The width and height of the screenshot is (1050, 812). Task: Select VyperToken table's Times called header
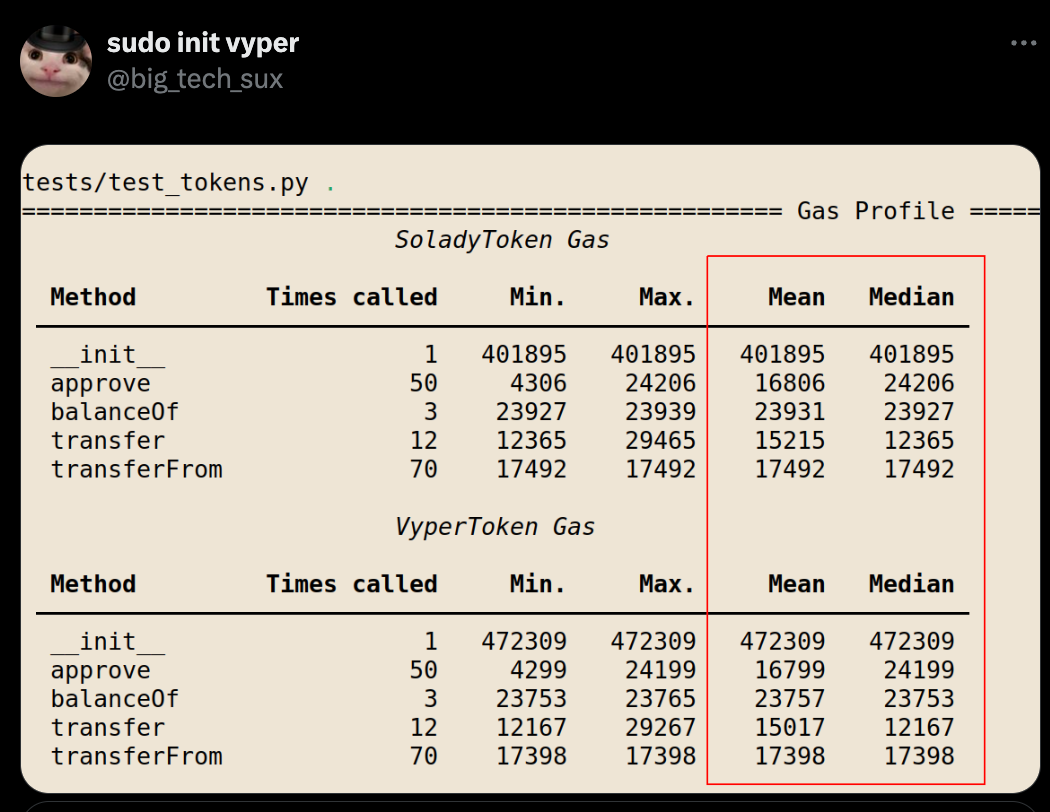click(x=352, y=584)
